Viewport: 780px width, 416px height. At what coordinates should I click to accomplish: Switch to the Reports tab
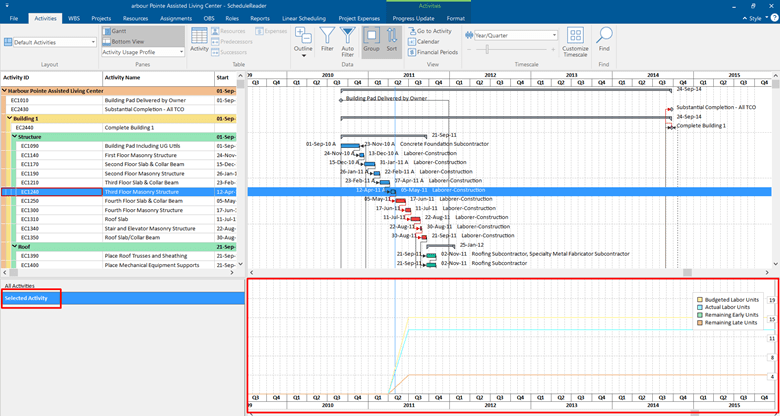[260, 18]
